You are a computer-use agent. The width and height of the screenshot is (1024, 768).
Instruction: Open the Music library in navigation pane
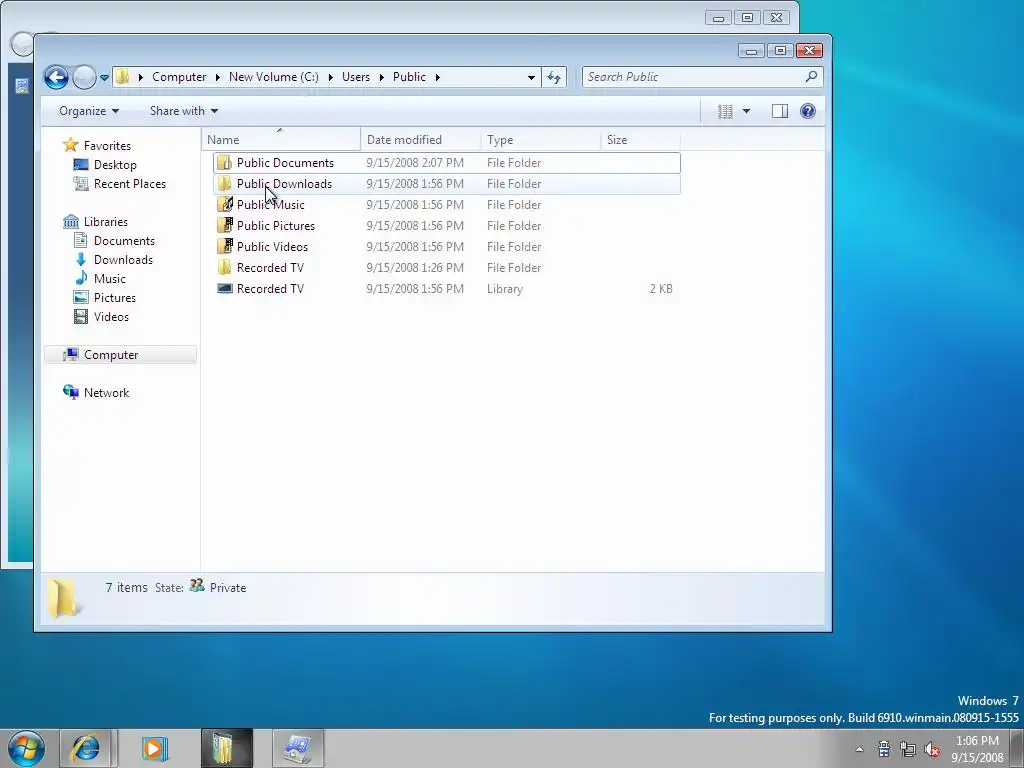pos(110,278)
